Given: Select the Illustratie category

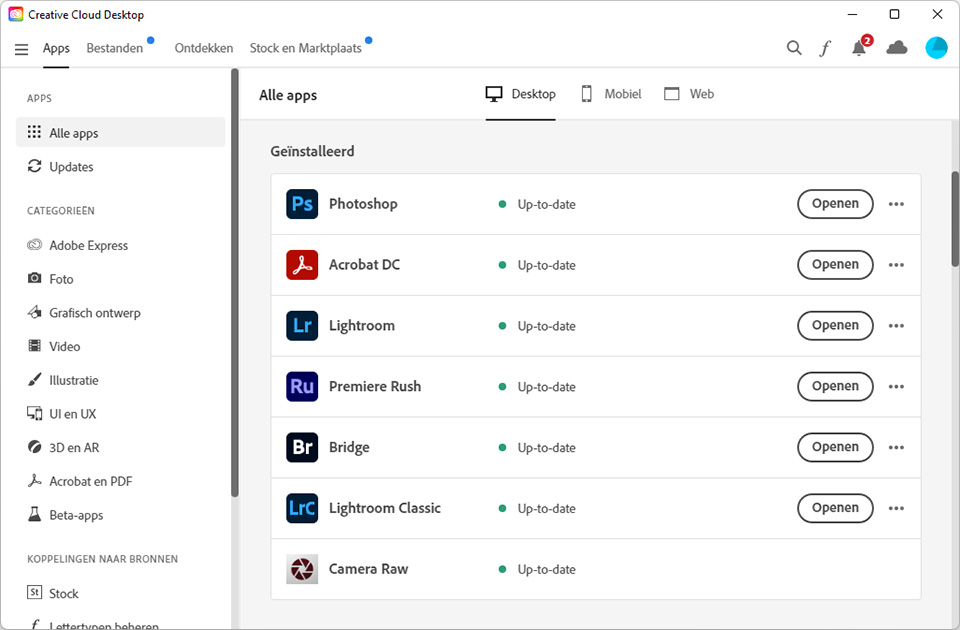Looking at the screenshot, I should (62, 380).
